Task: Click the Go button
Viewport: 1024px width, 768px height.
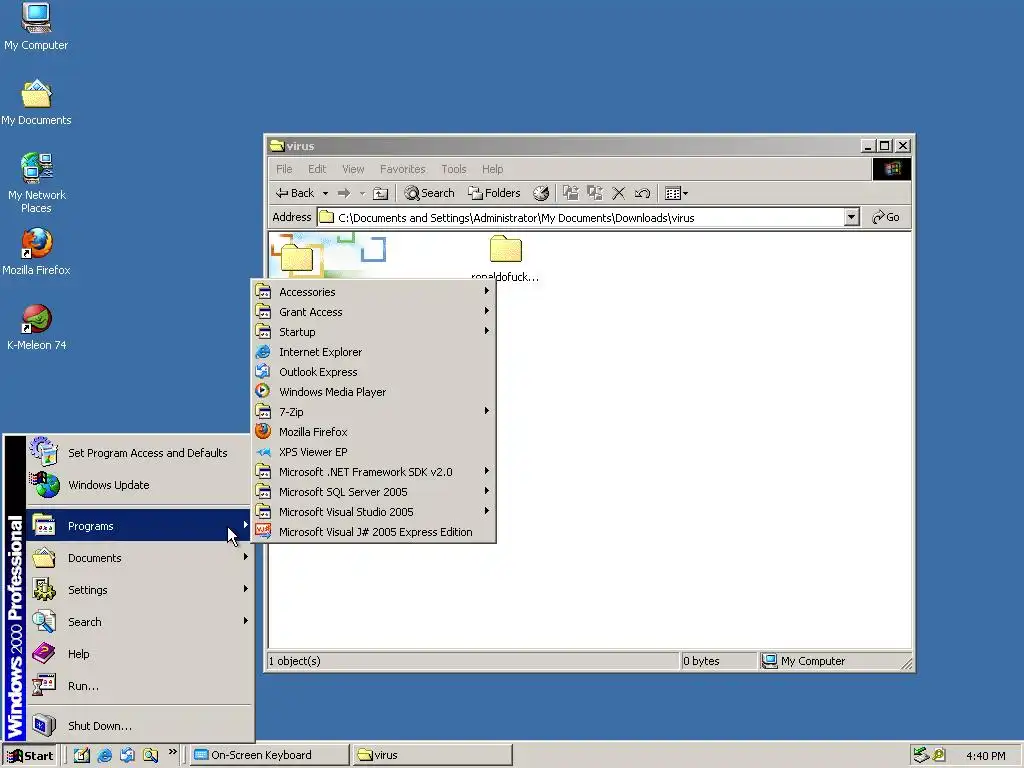Action: (x=886, y=217)
